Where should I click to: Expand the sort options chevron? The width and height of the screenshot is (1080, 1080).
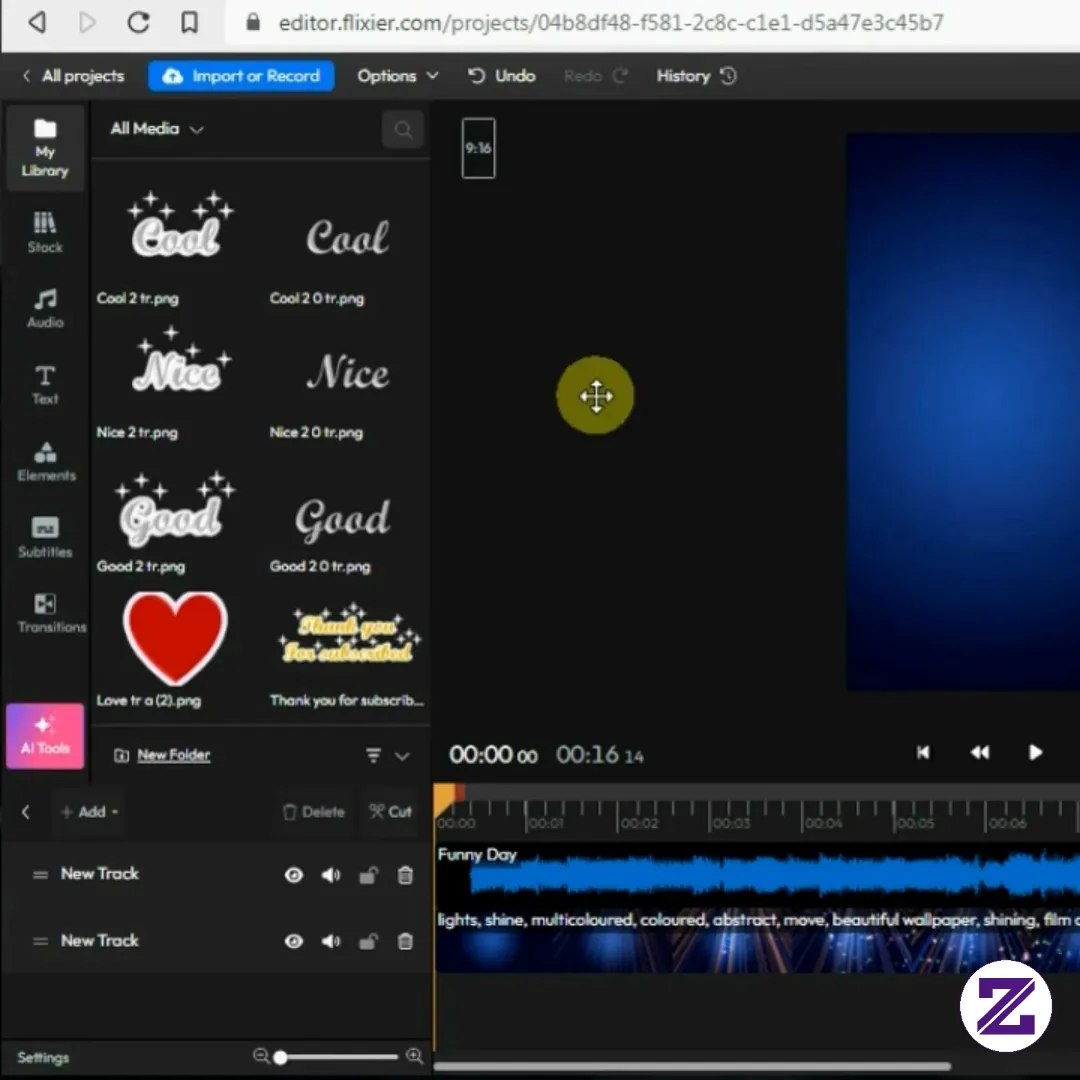pyautogui.click(x=402, y=756)
